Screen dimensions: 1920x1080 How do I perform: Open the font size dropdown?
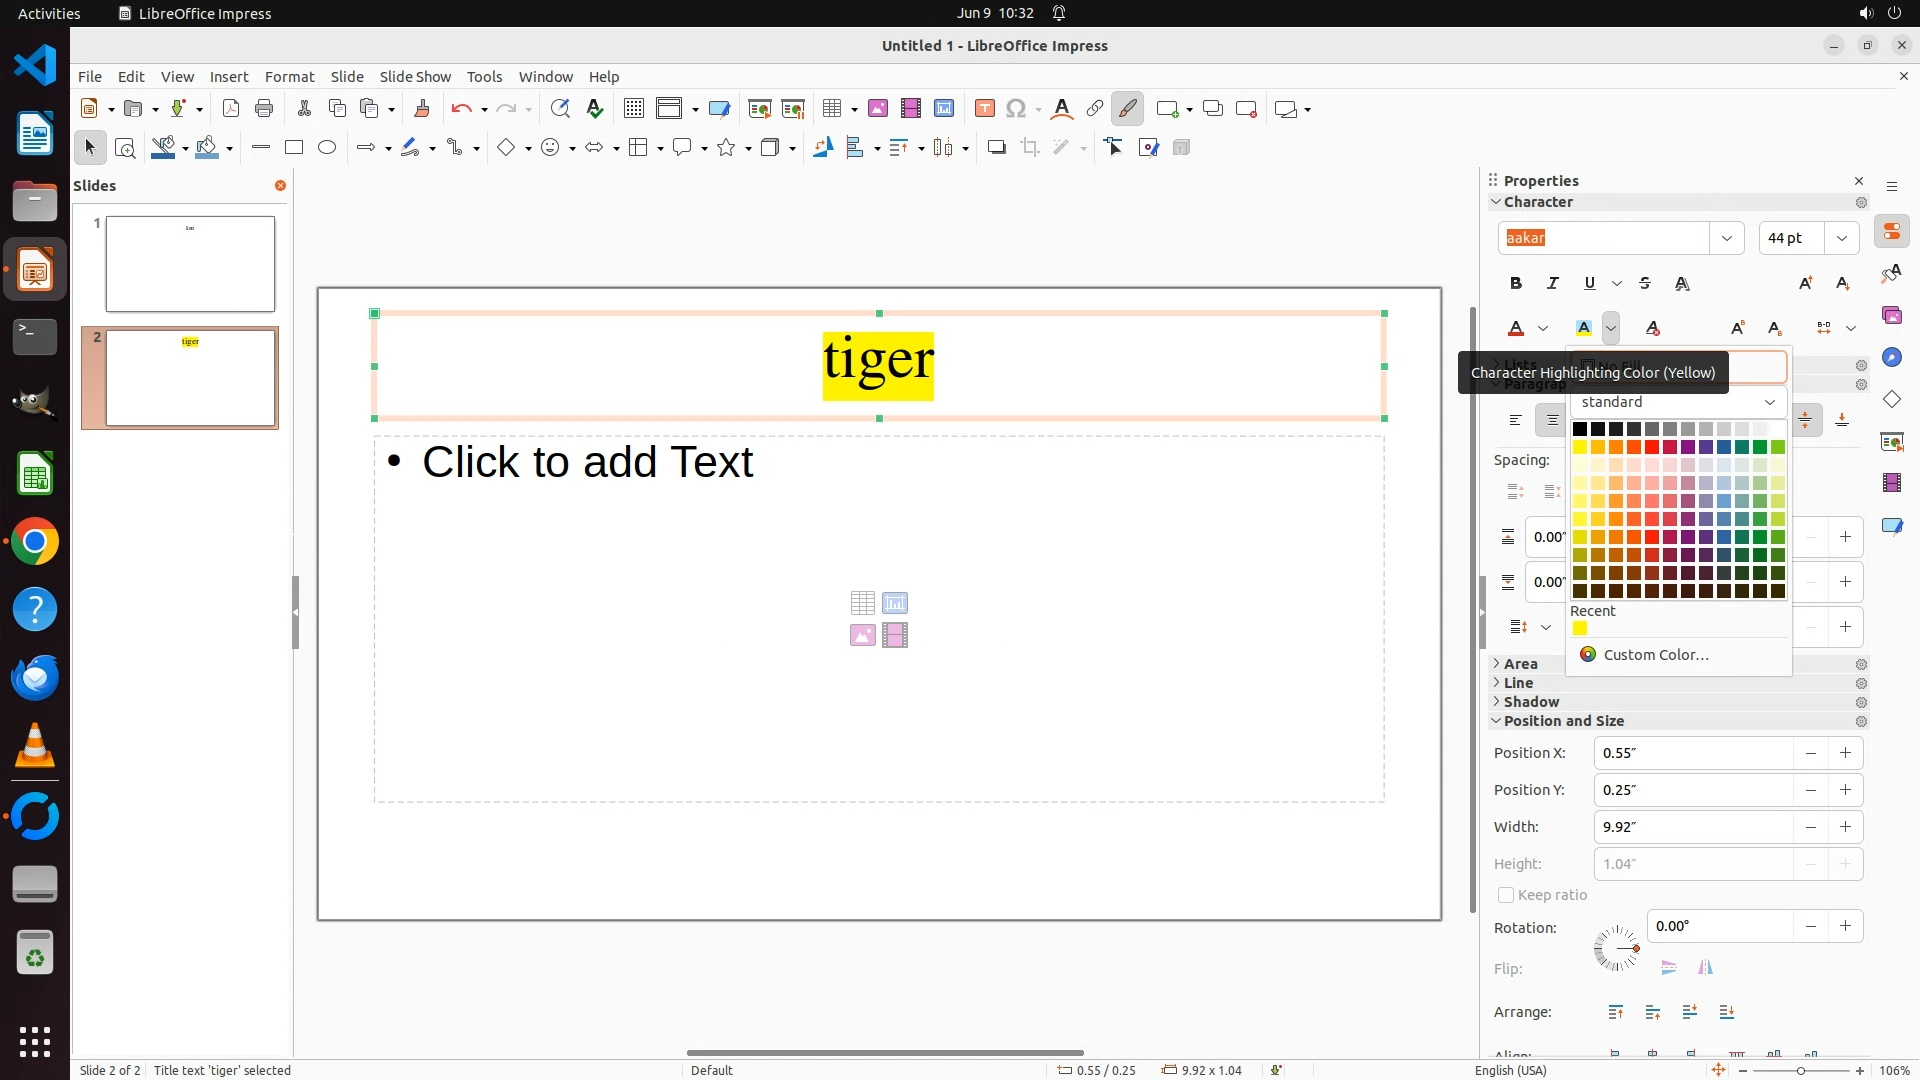1841,238
